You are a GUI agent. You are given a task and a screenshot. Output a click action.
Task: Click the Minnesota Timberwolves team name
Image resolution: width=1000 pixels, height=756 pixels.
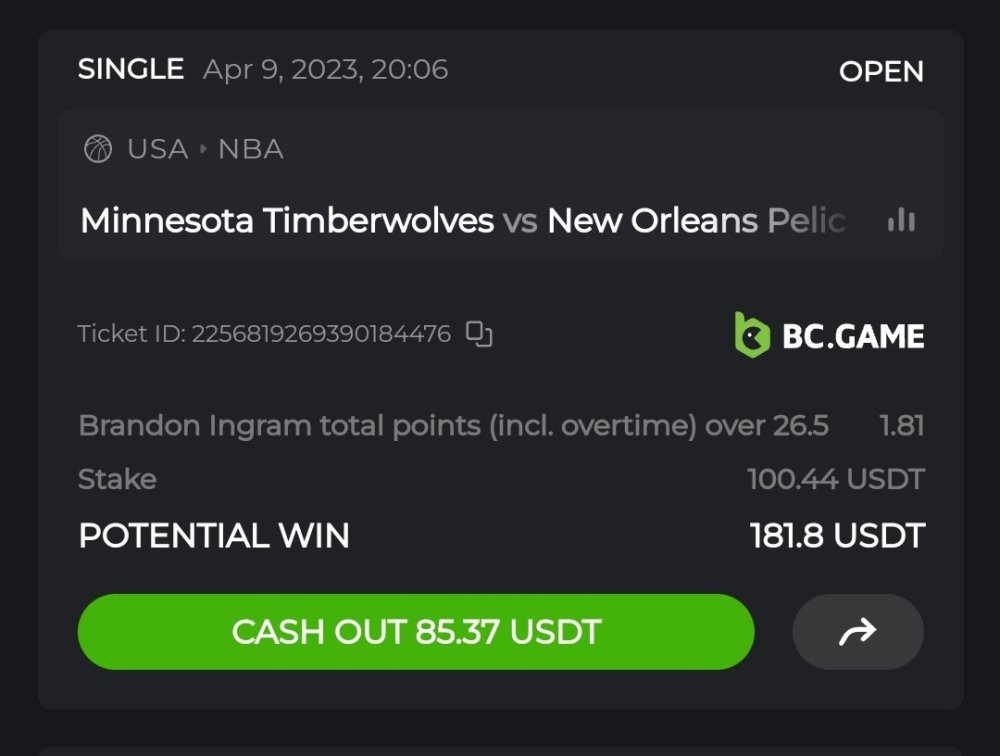tap(287, 221)
